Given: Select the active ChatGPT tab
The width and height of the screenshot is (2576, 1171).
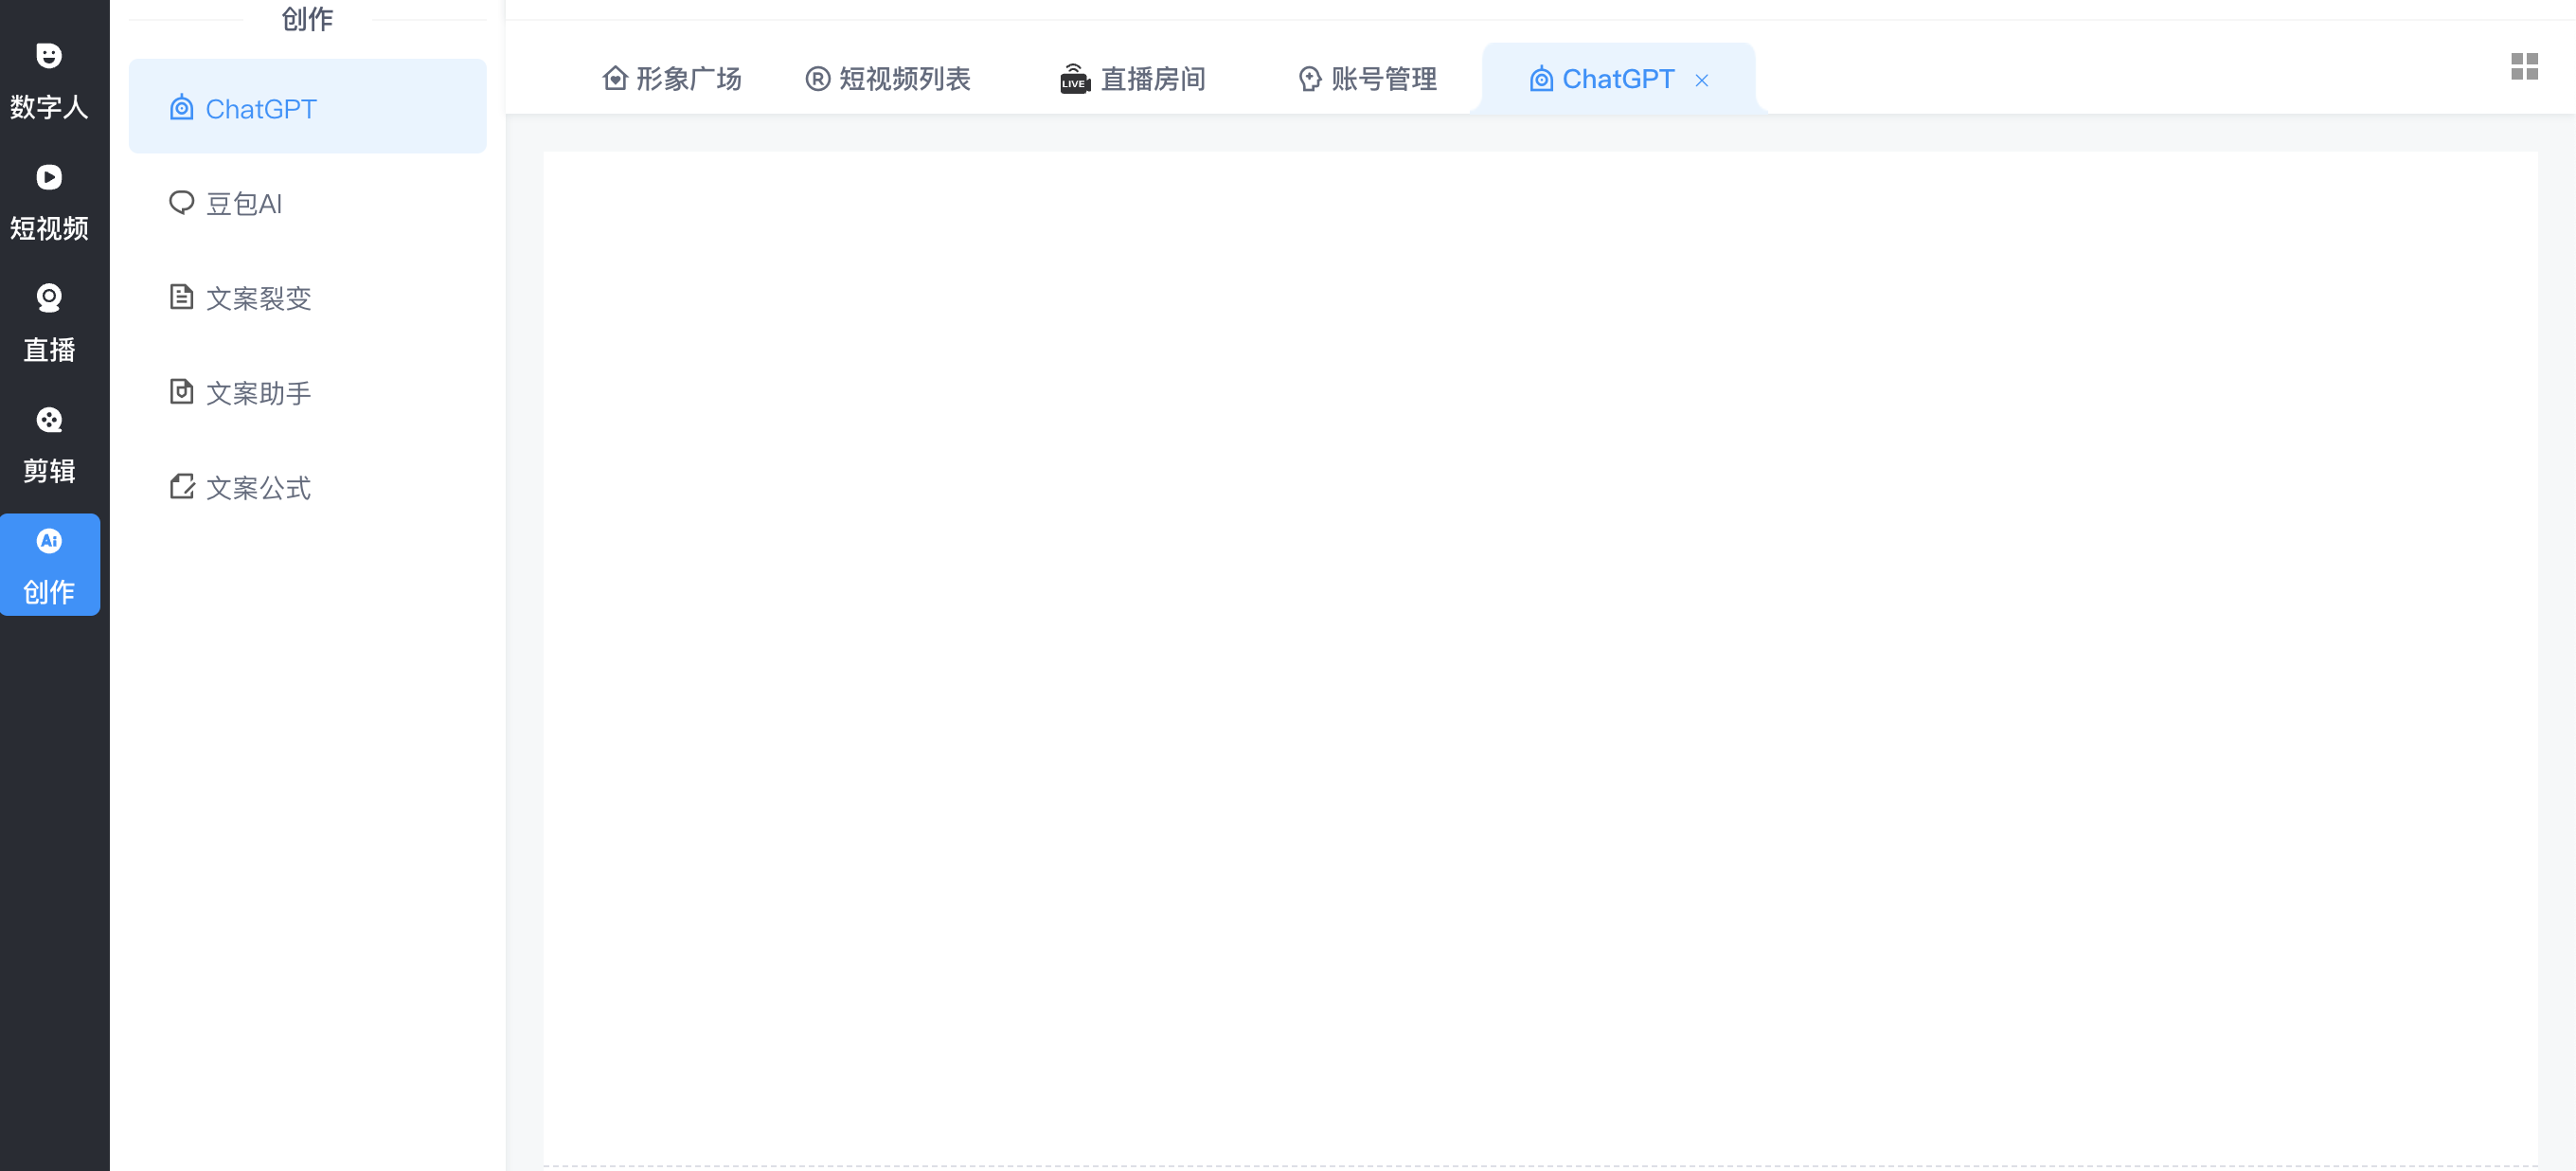Looking at the screenshot, I should coord(1601,79).
